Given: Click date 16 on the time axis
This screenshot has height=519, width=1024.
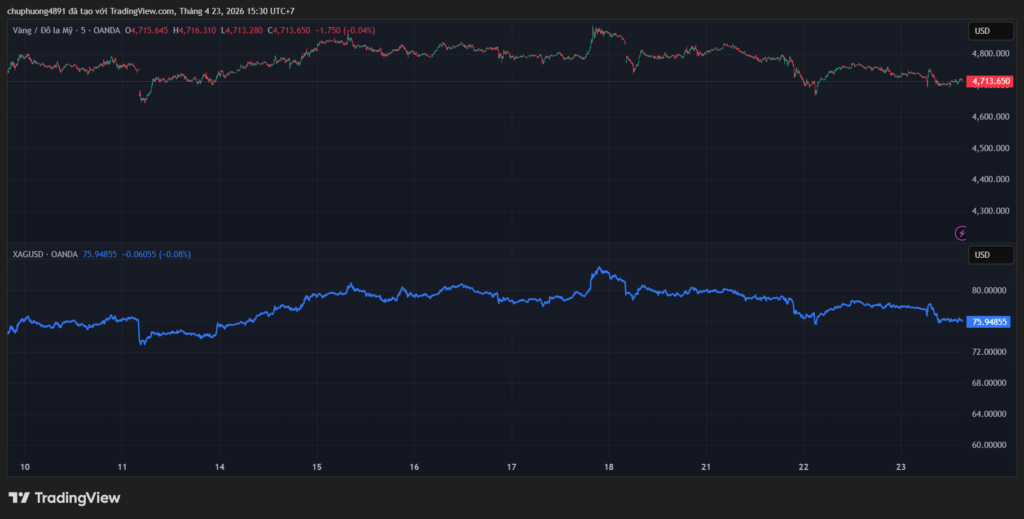Looking at the screenshot, I should [414, 467].
